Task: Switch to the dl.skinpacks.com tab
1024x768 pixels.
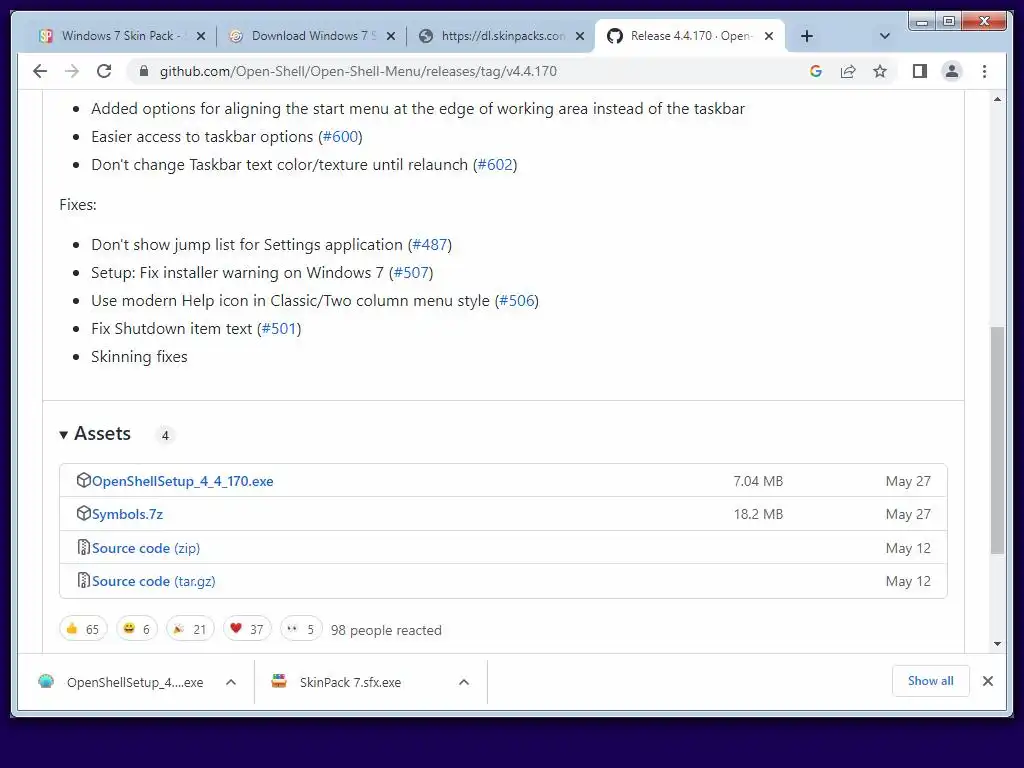Action: [x=500, y=36]
